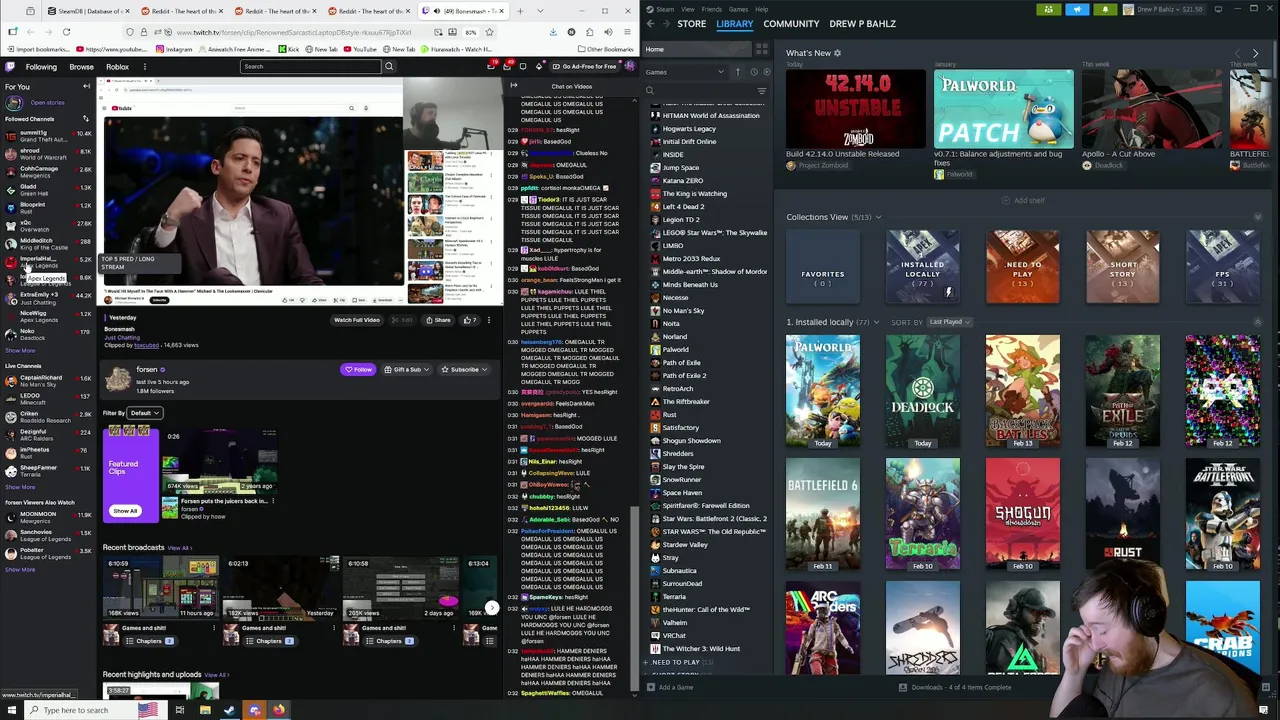Open Sort By Last Played dropdown
This screenshot has width=1280, height=720.
click(x=950, y=322)
